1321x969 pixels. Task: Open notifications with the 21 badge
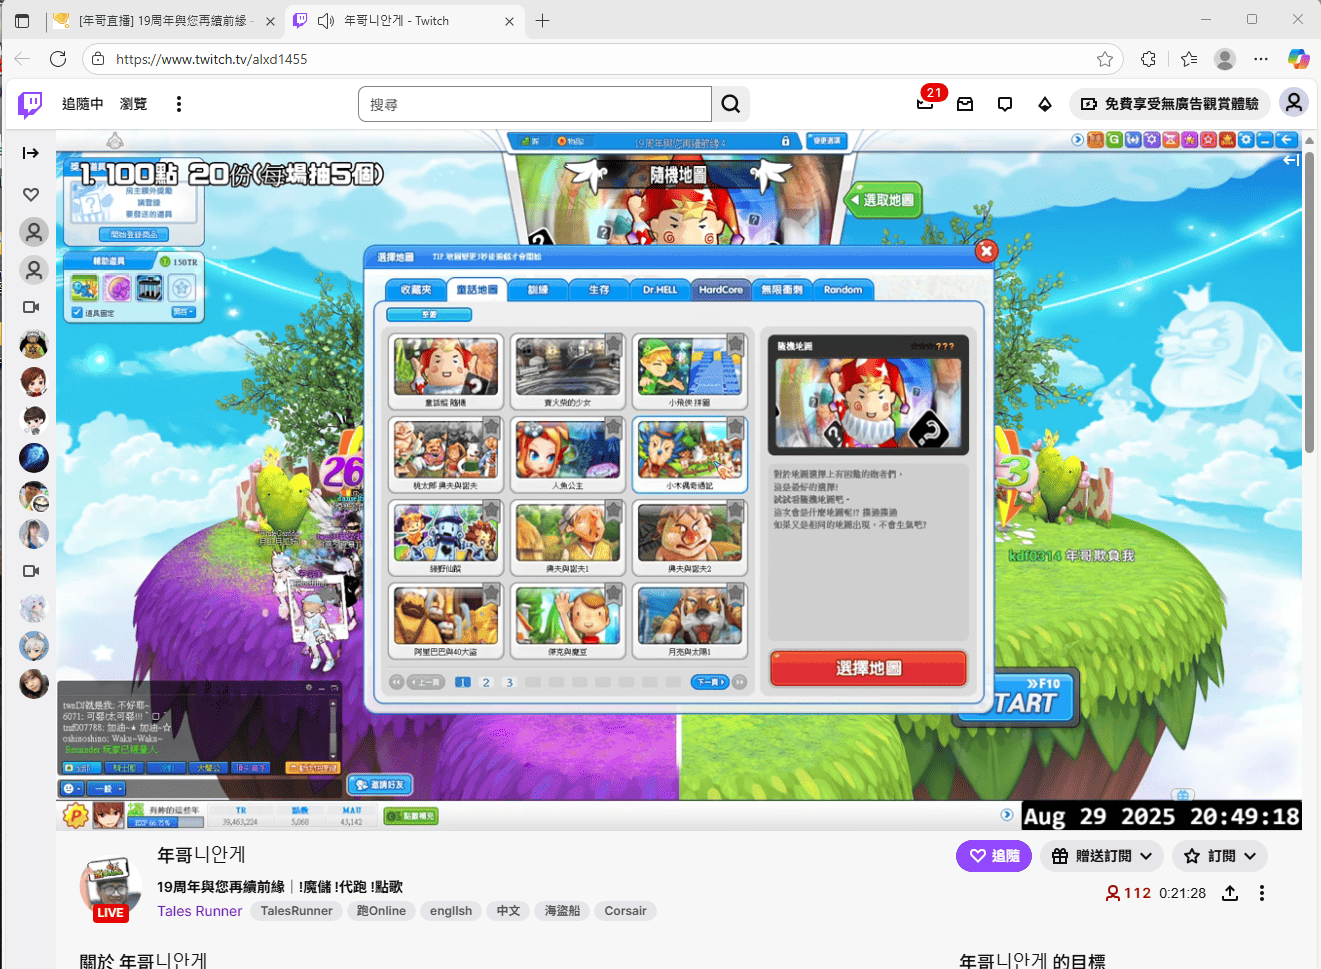925,103
